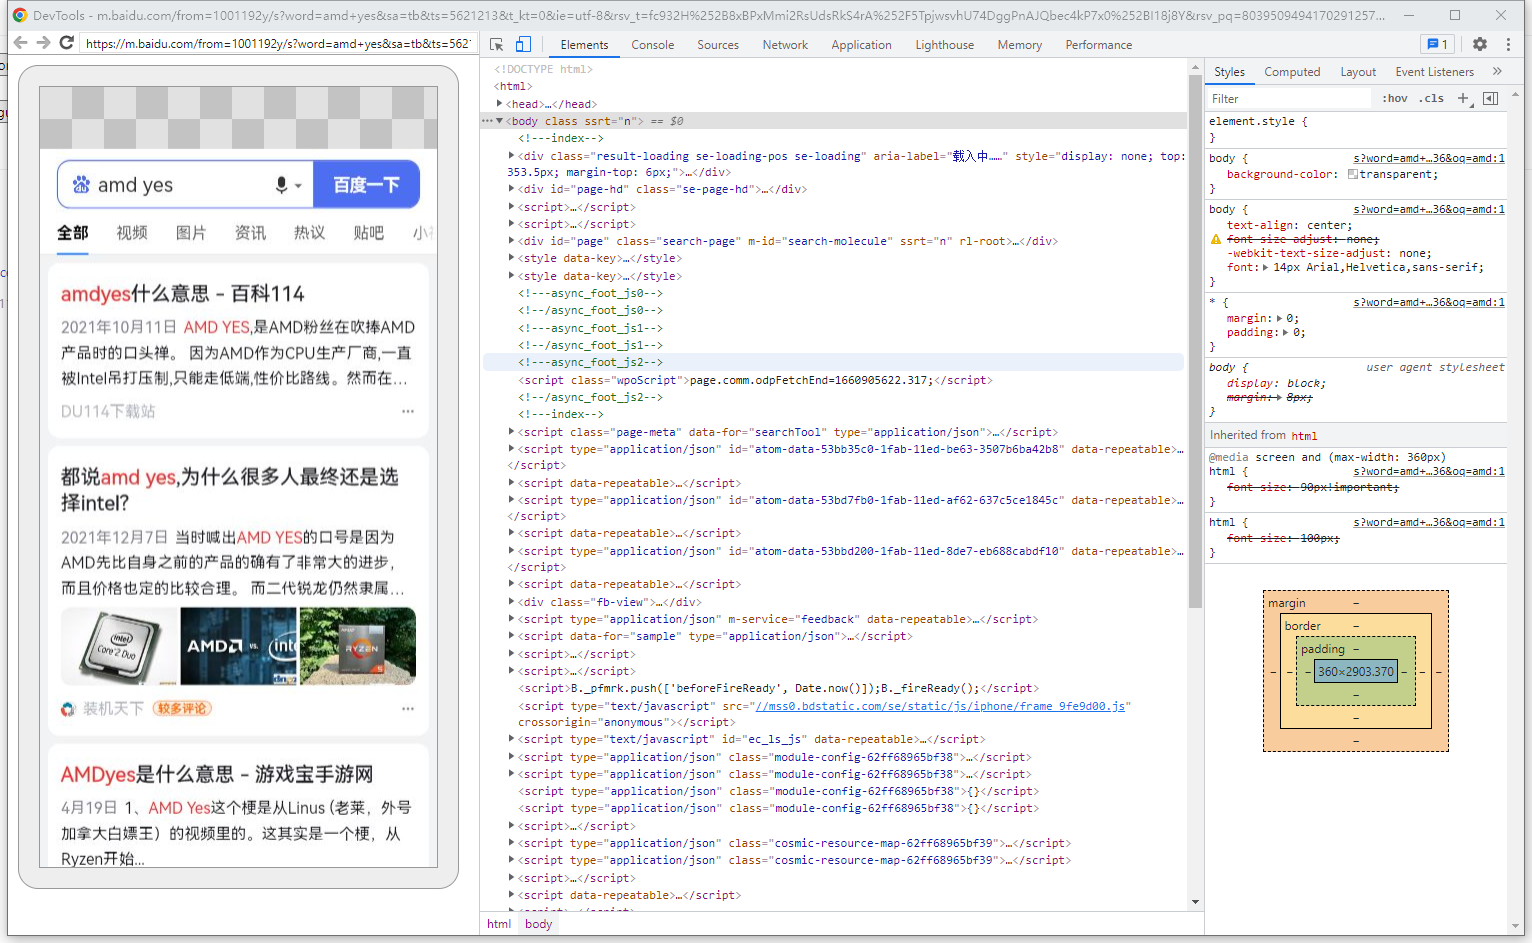This screenshot has width=1532, height=943.
Task: Click the Baidu paw logo in search box
Action: tap(81, 185)
